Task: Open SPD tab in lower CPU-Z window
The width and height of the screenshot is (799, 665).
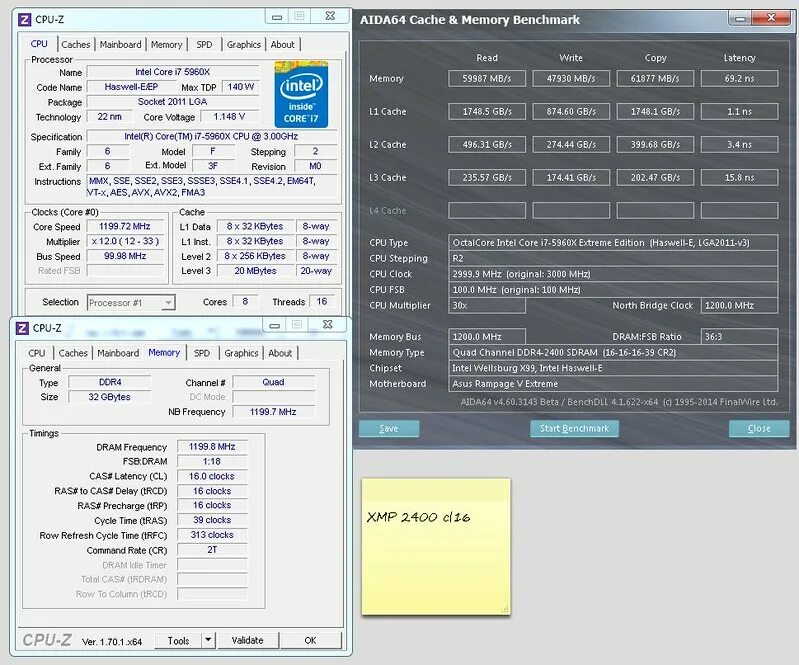Action: pyautogui.click(x=202, y=353)
